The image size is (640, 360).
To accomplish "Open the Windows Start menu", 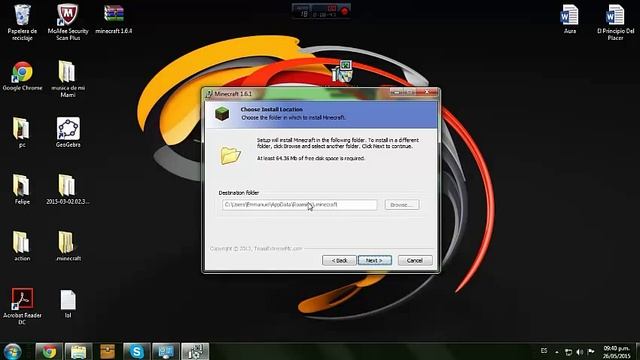I will tap(13, 351).
